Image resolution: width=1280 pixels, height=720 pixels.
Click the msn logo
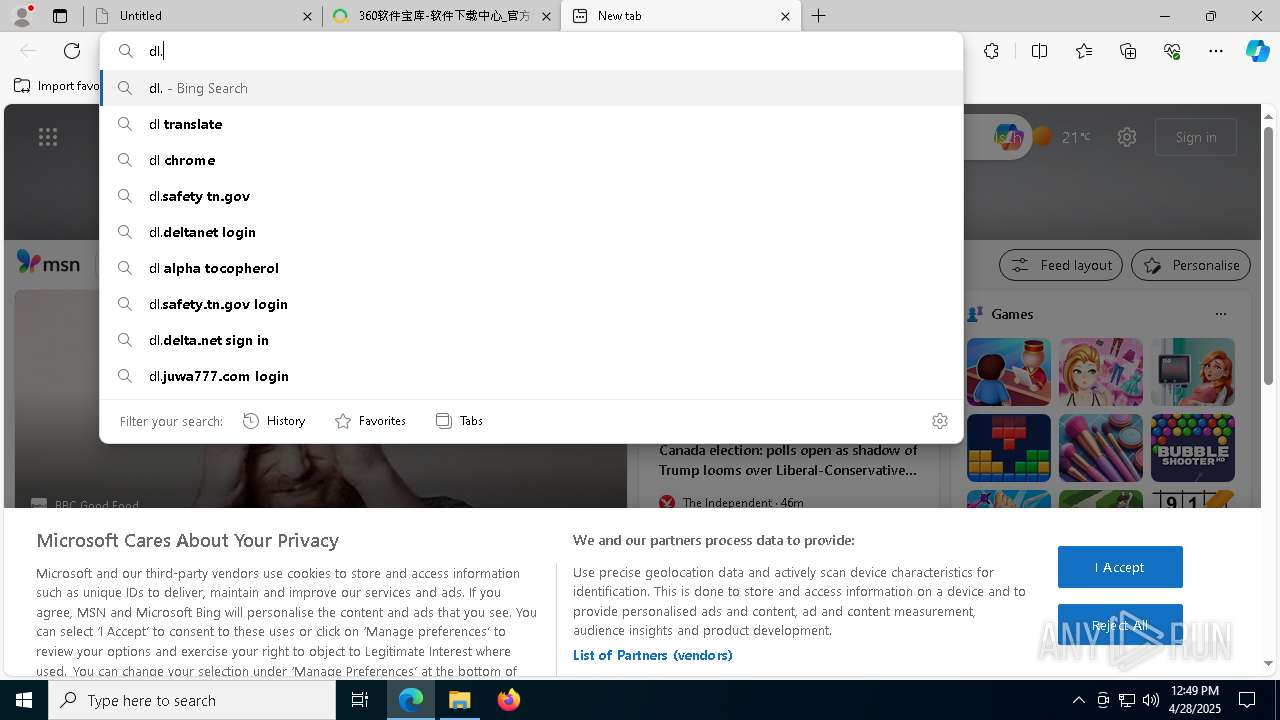pos(48,263)
